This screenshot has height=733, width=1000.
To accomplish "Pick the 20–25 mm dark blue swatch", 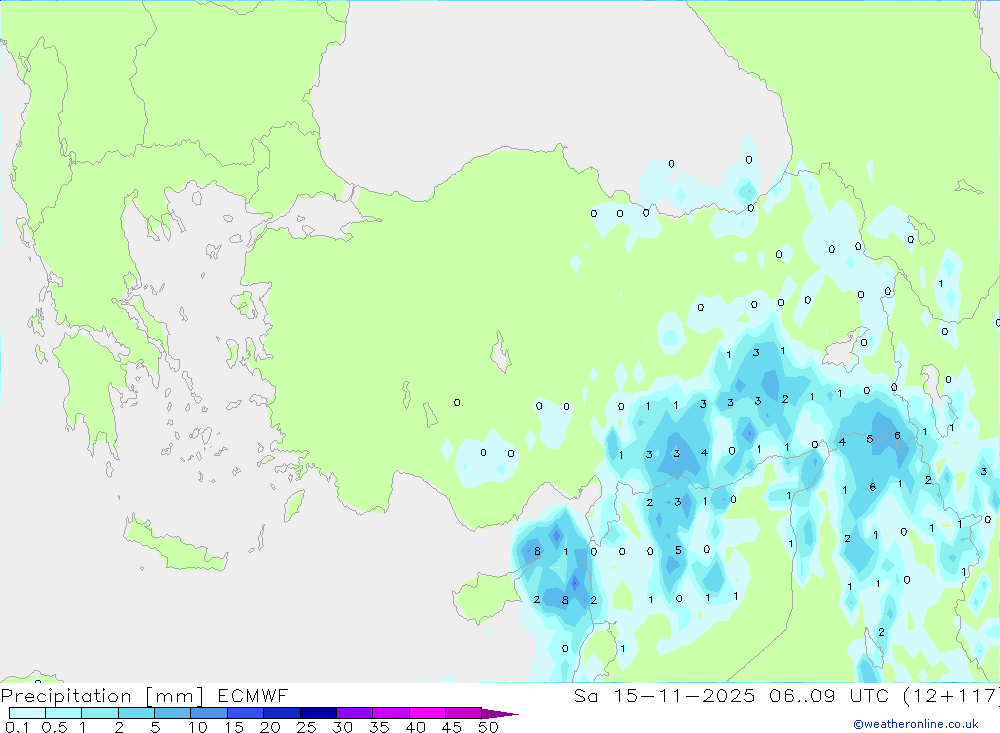I will pos(282,713).
